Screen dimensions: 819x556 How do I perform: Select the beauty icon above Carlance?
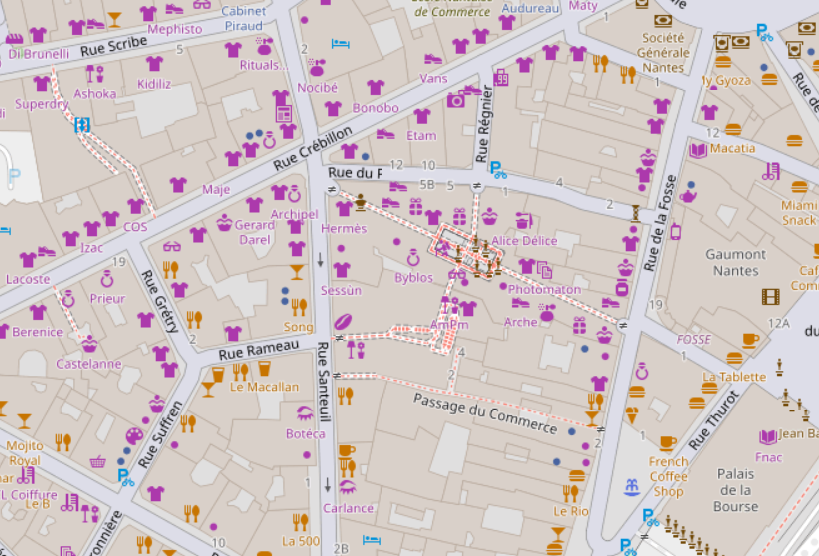pos(347,488)
